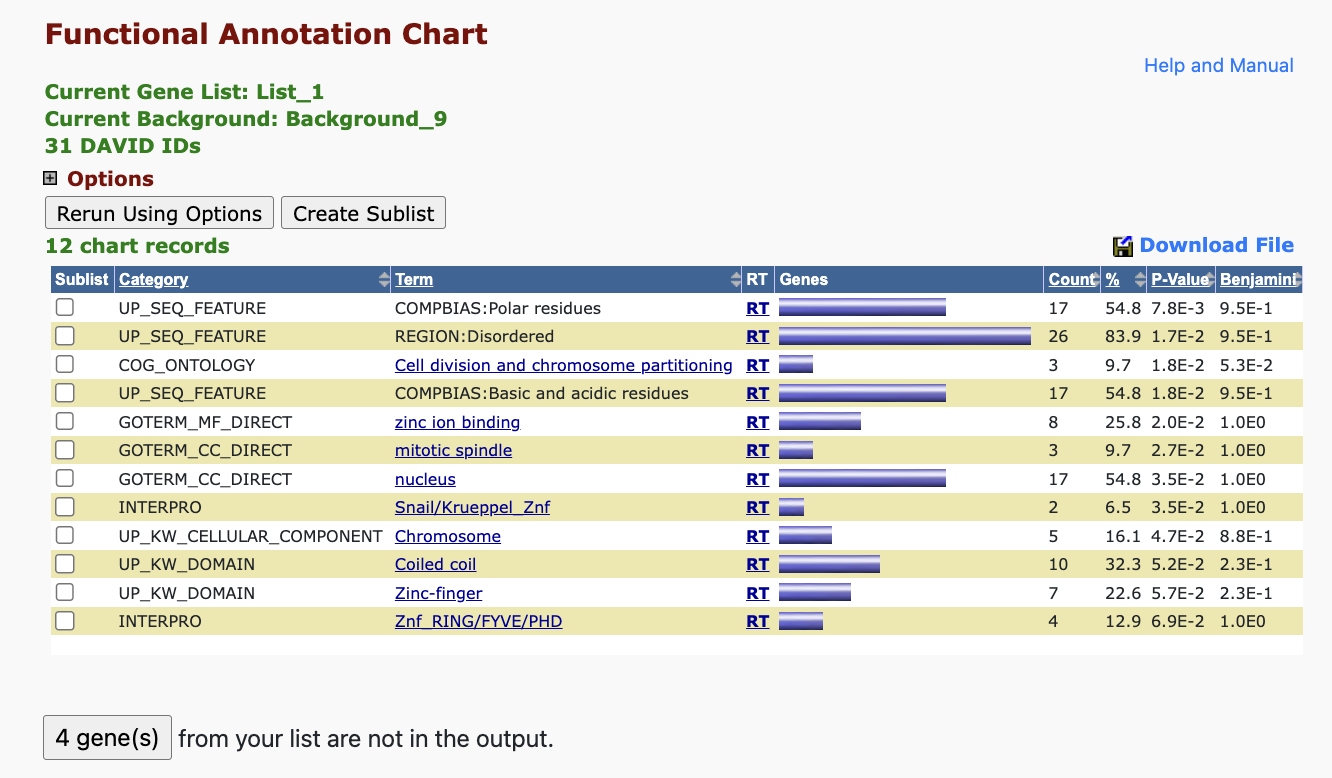Screen dimensions: 1332x778
Task: Sort by P-Value column header
Action: pos(1179,280)
